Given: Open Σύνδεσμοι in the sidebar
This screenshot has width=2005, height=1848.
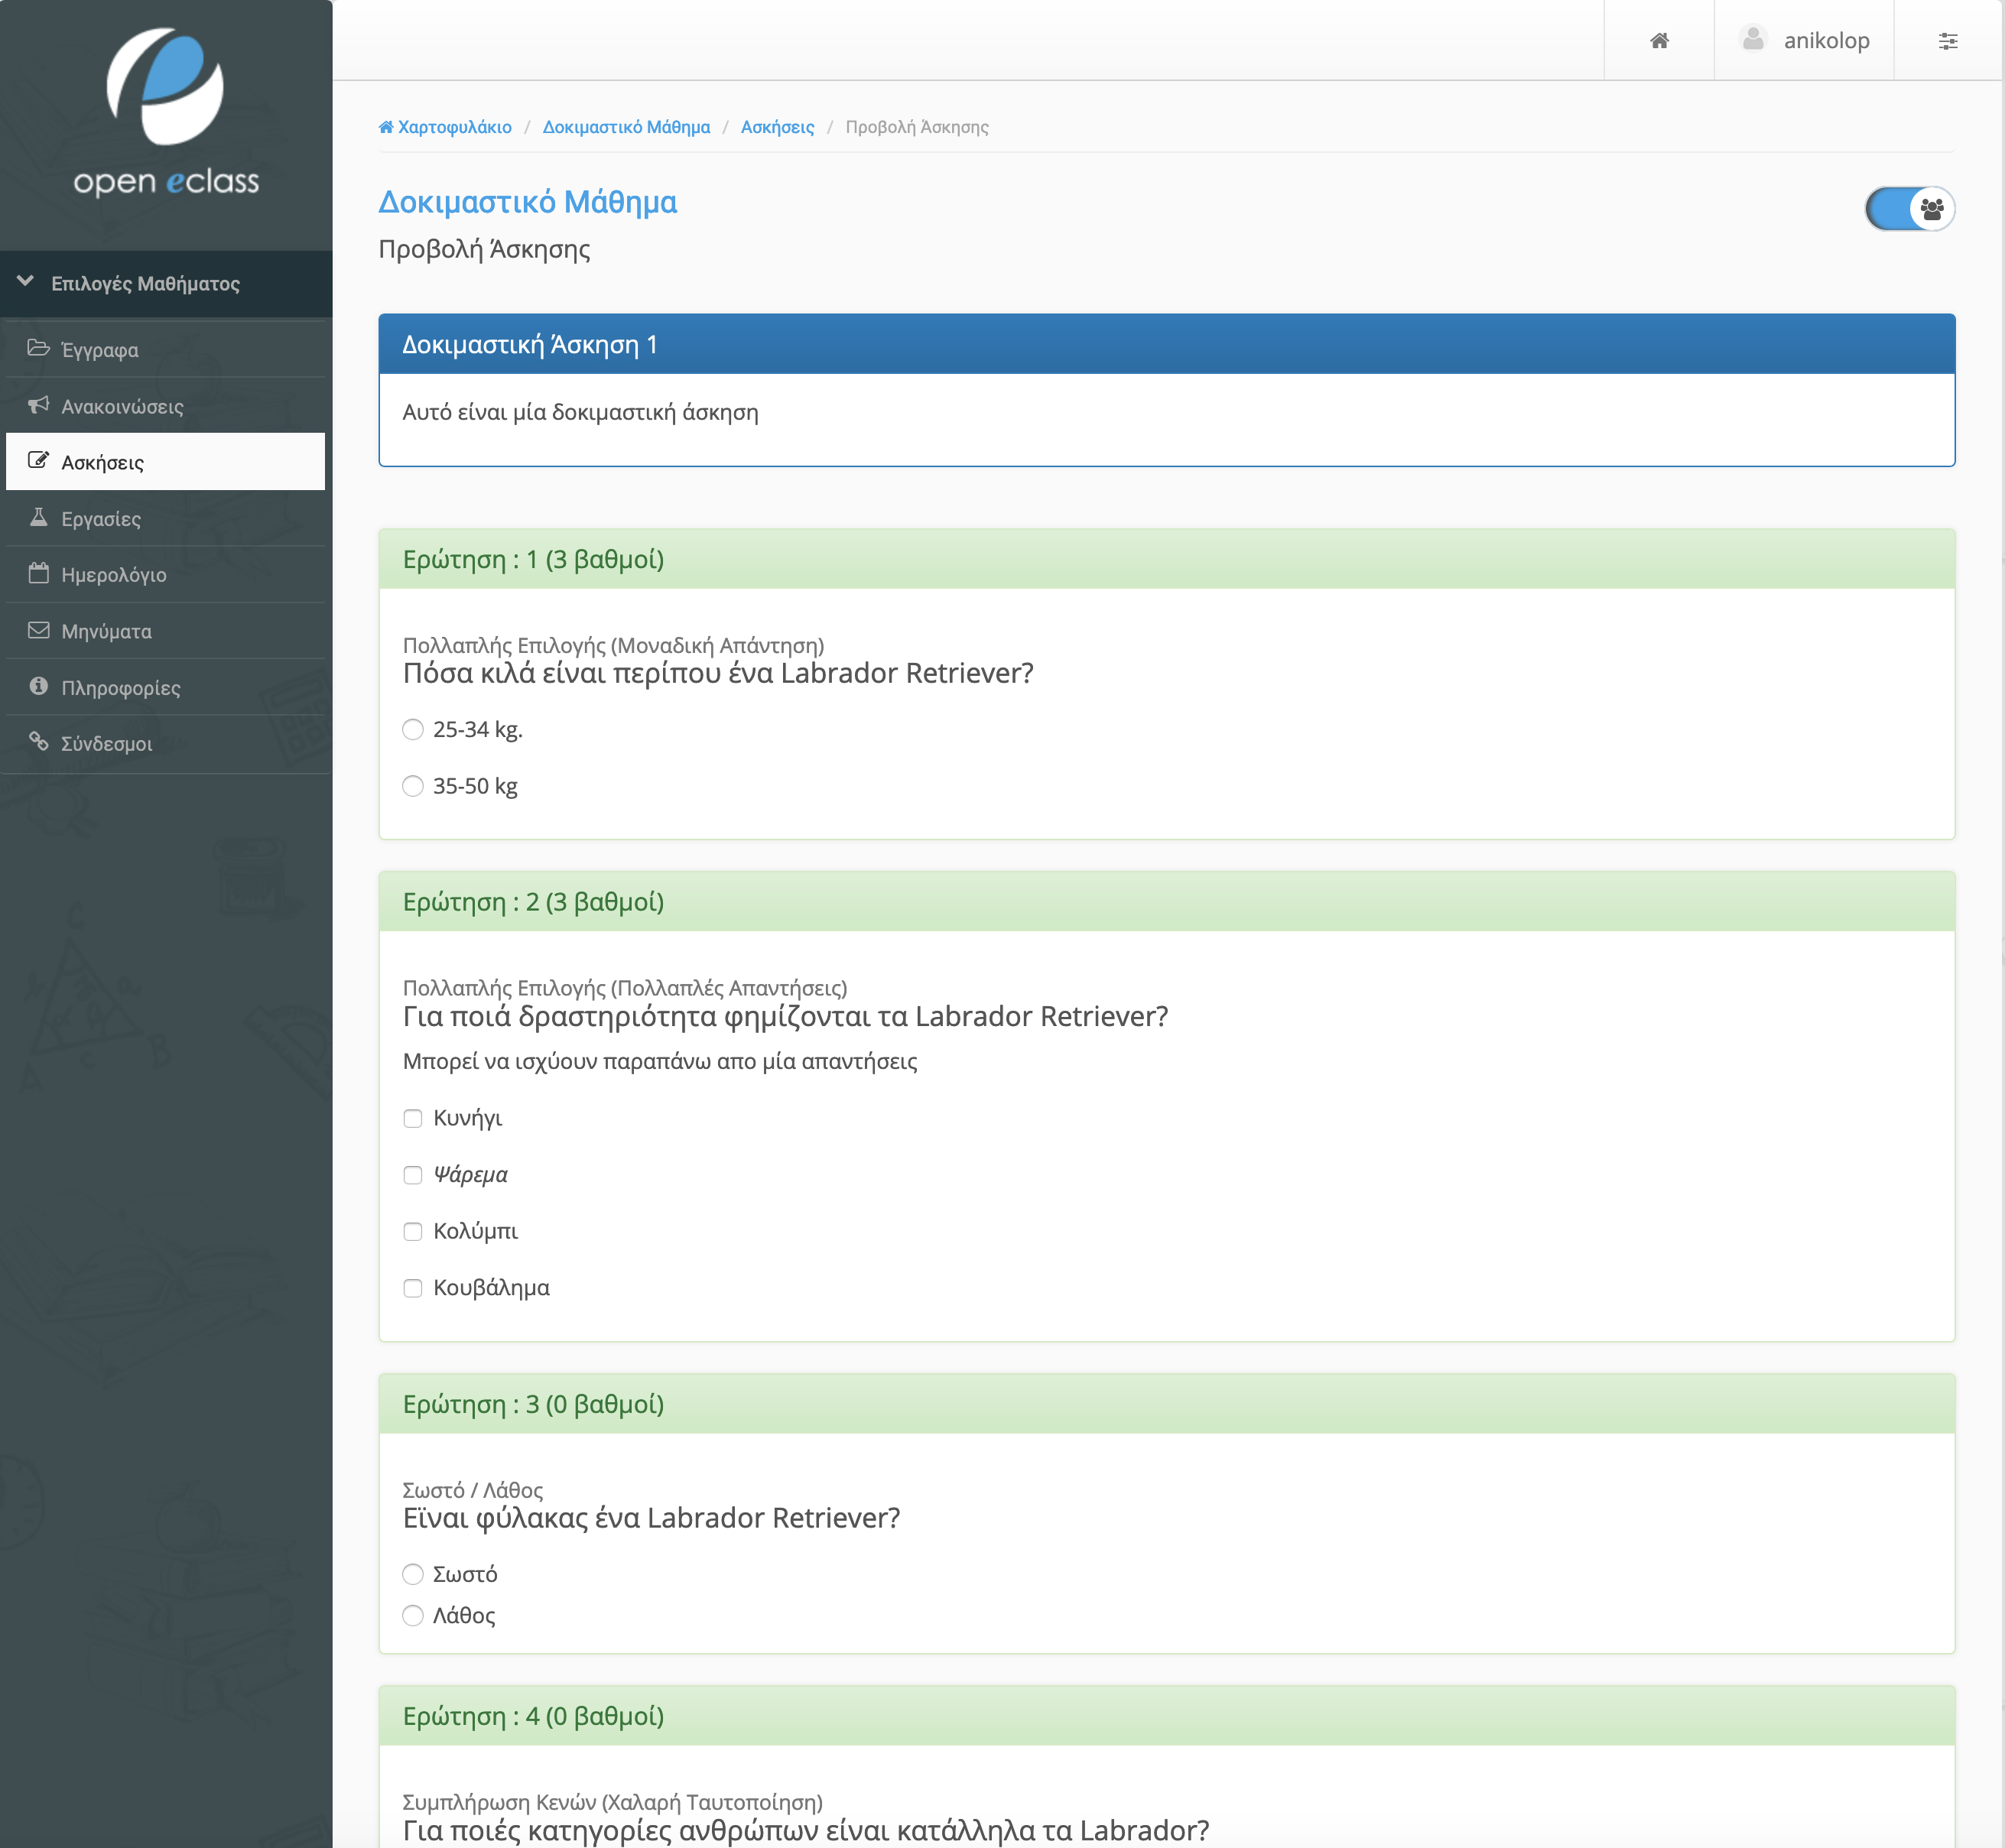Looking at the screenshot, I should click(166, 743).
